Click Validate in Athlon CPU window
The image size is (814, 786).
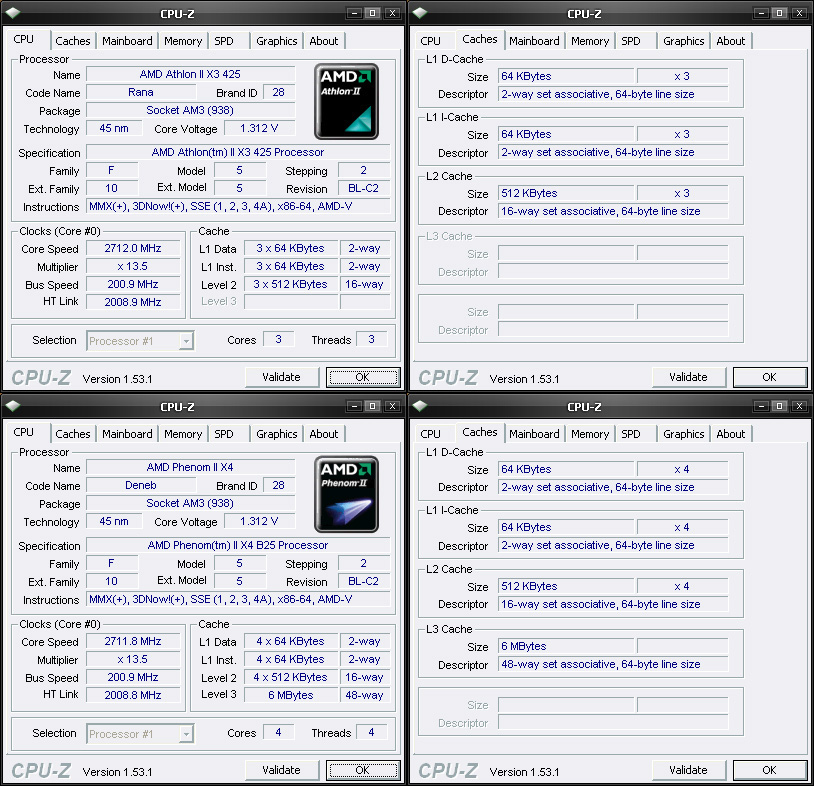(281, 377)
